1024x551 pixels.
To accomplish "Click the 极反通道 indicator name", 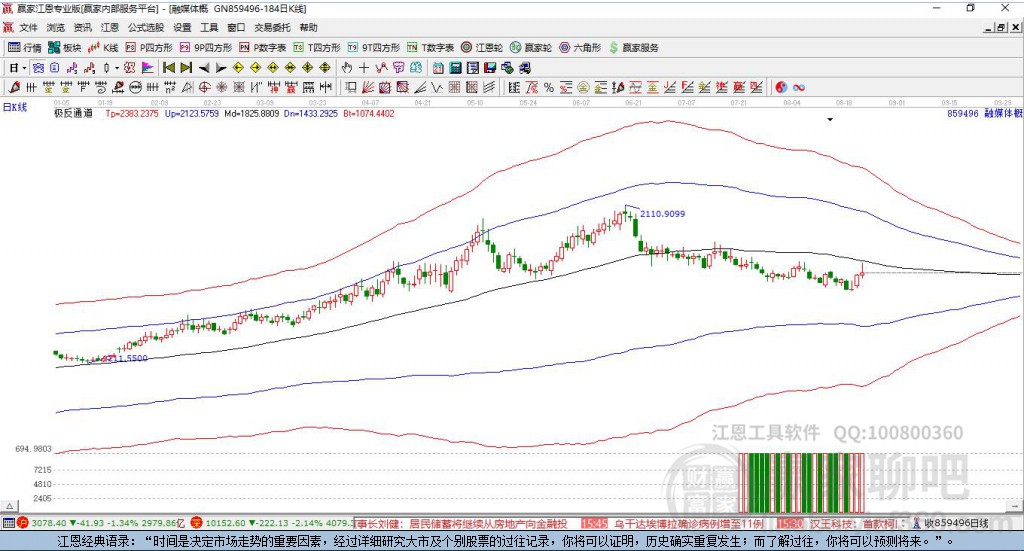I will (73, 113).
